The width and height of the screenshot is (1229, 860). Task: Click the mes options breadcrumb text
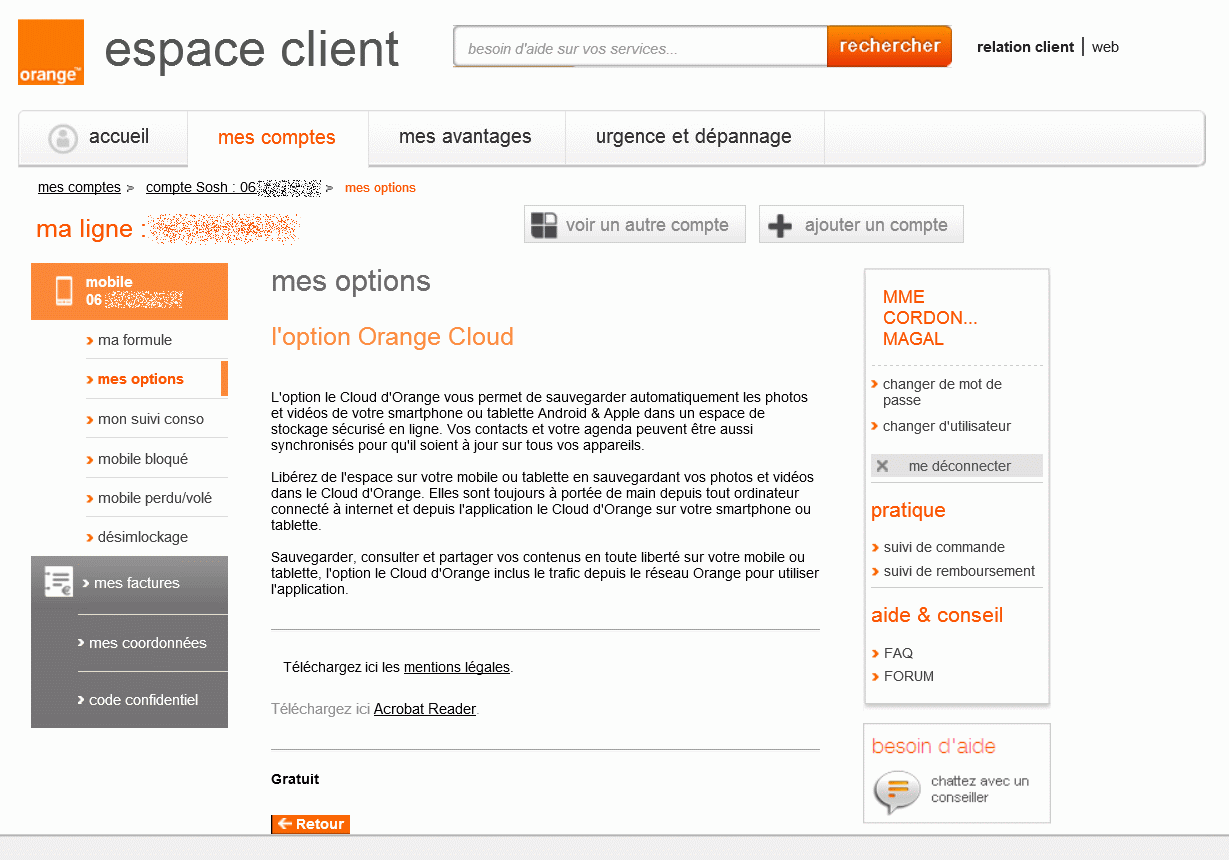pos(380,188)
